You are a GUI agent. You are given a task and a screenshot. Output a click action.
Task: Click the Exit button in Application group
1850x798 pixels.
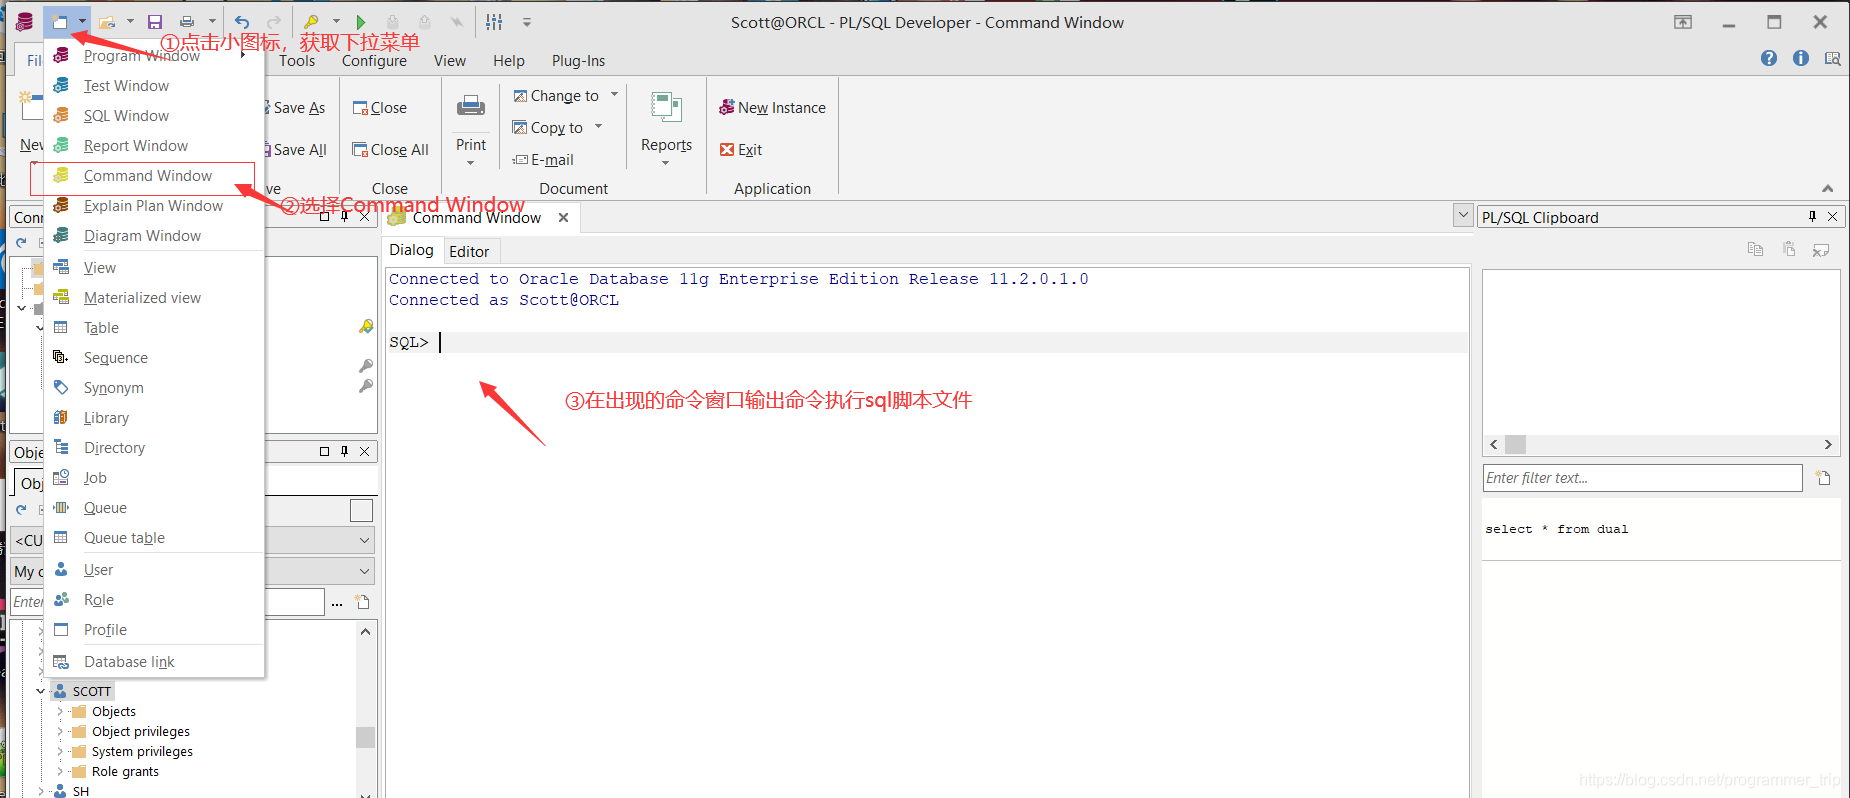(741, 150)
